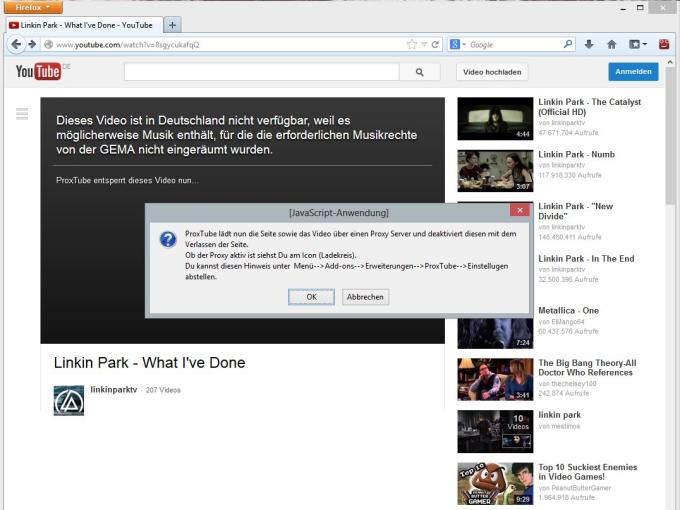Open Linkin Park - Numb title link
The height and width of the screenshot is (510, 680).
(576, 154)
